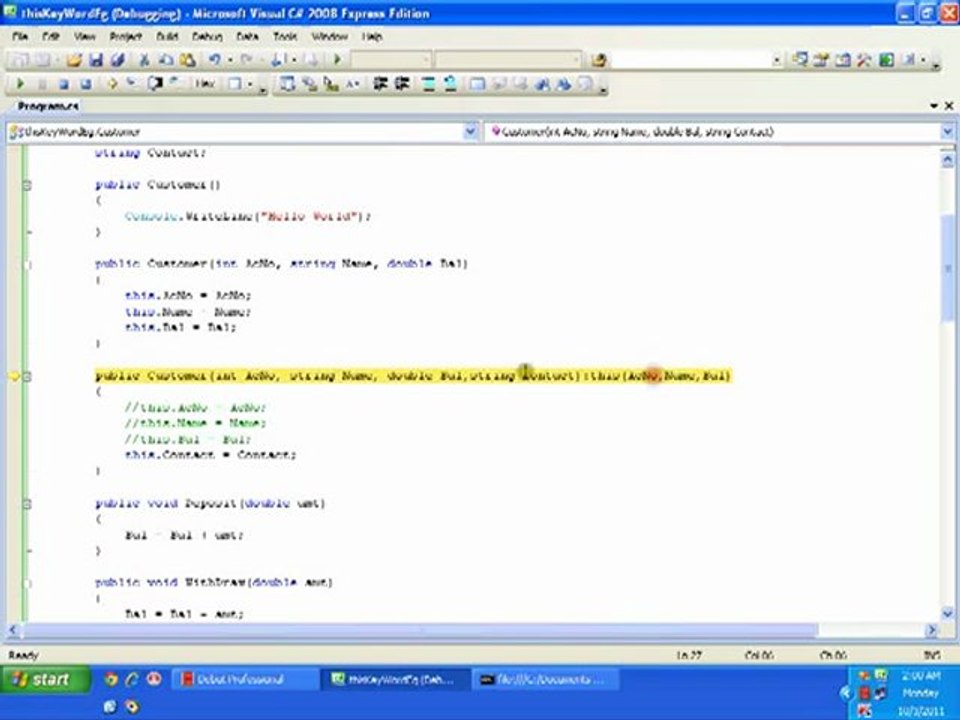Screen dimensions: 960x720
Task: Undo the last edit with the Undo icon
Action: click(214, 60)
